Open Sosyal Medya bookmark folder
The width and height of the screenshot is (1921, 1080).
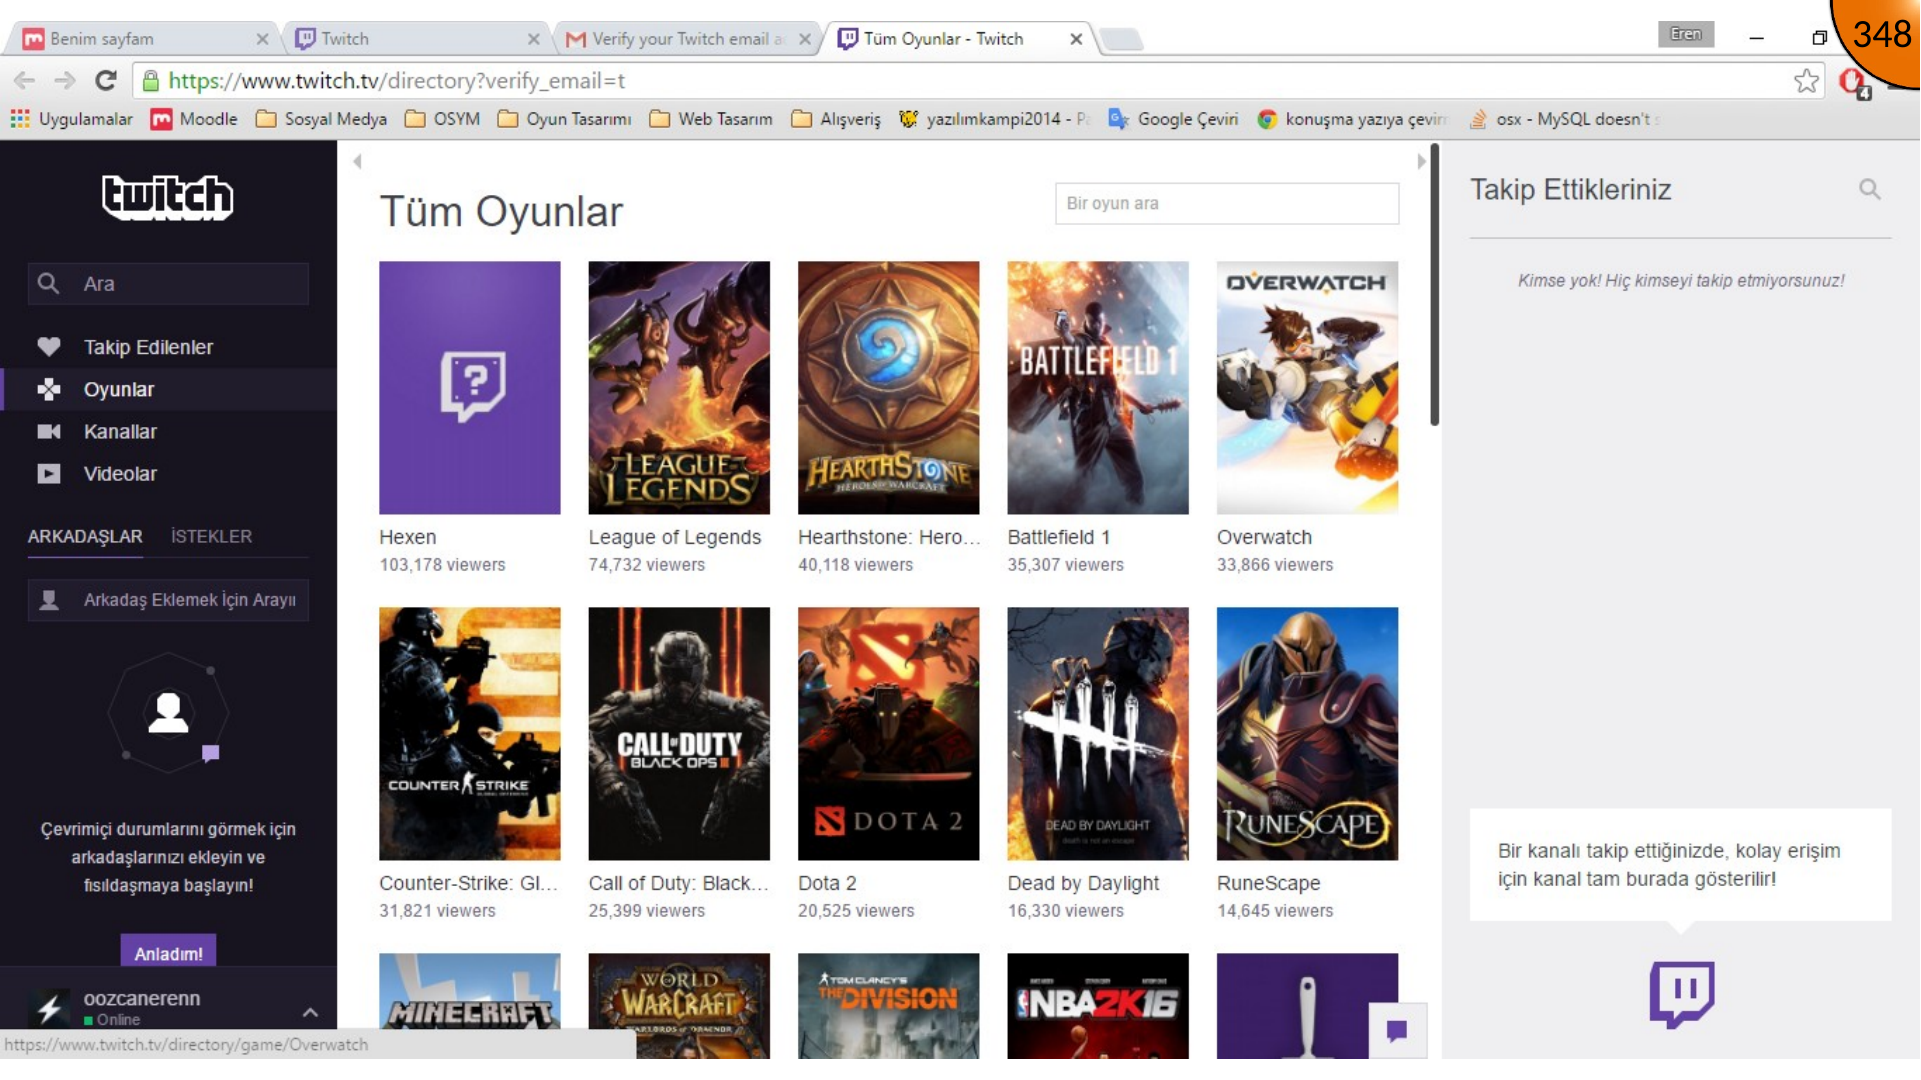[322, 119]
